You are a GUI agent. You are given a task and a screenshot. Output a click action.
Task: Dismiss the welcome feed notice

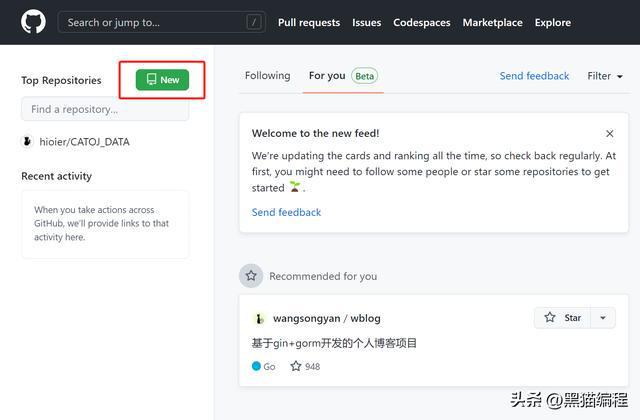point(609,133)
